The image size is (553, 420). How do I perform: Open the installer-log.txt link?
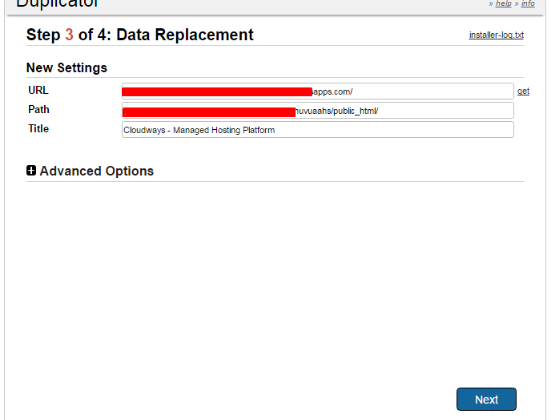[496, 35]
